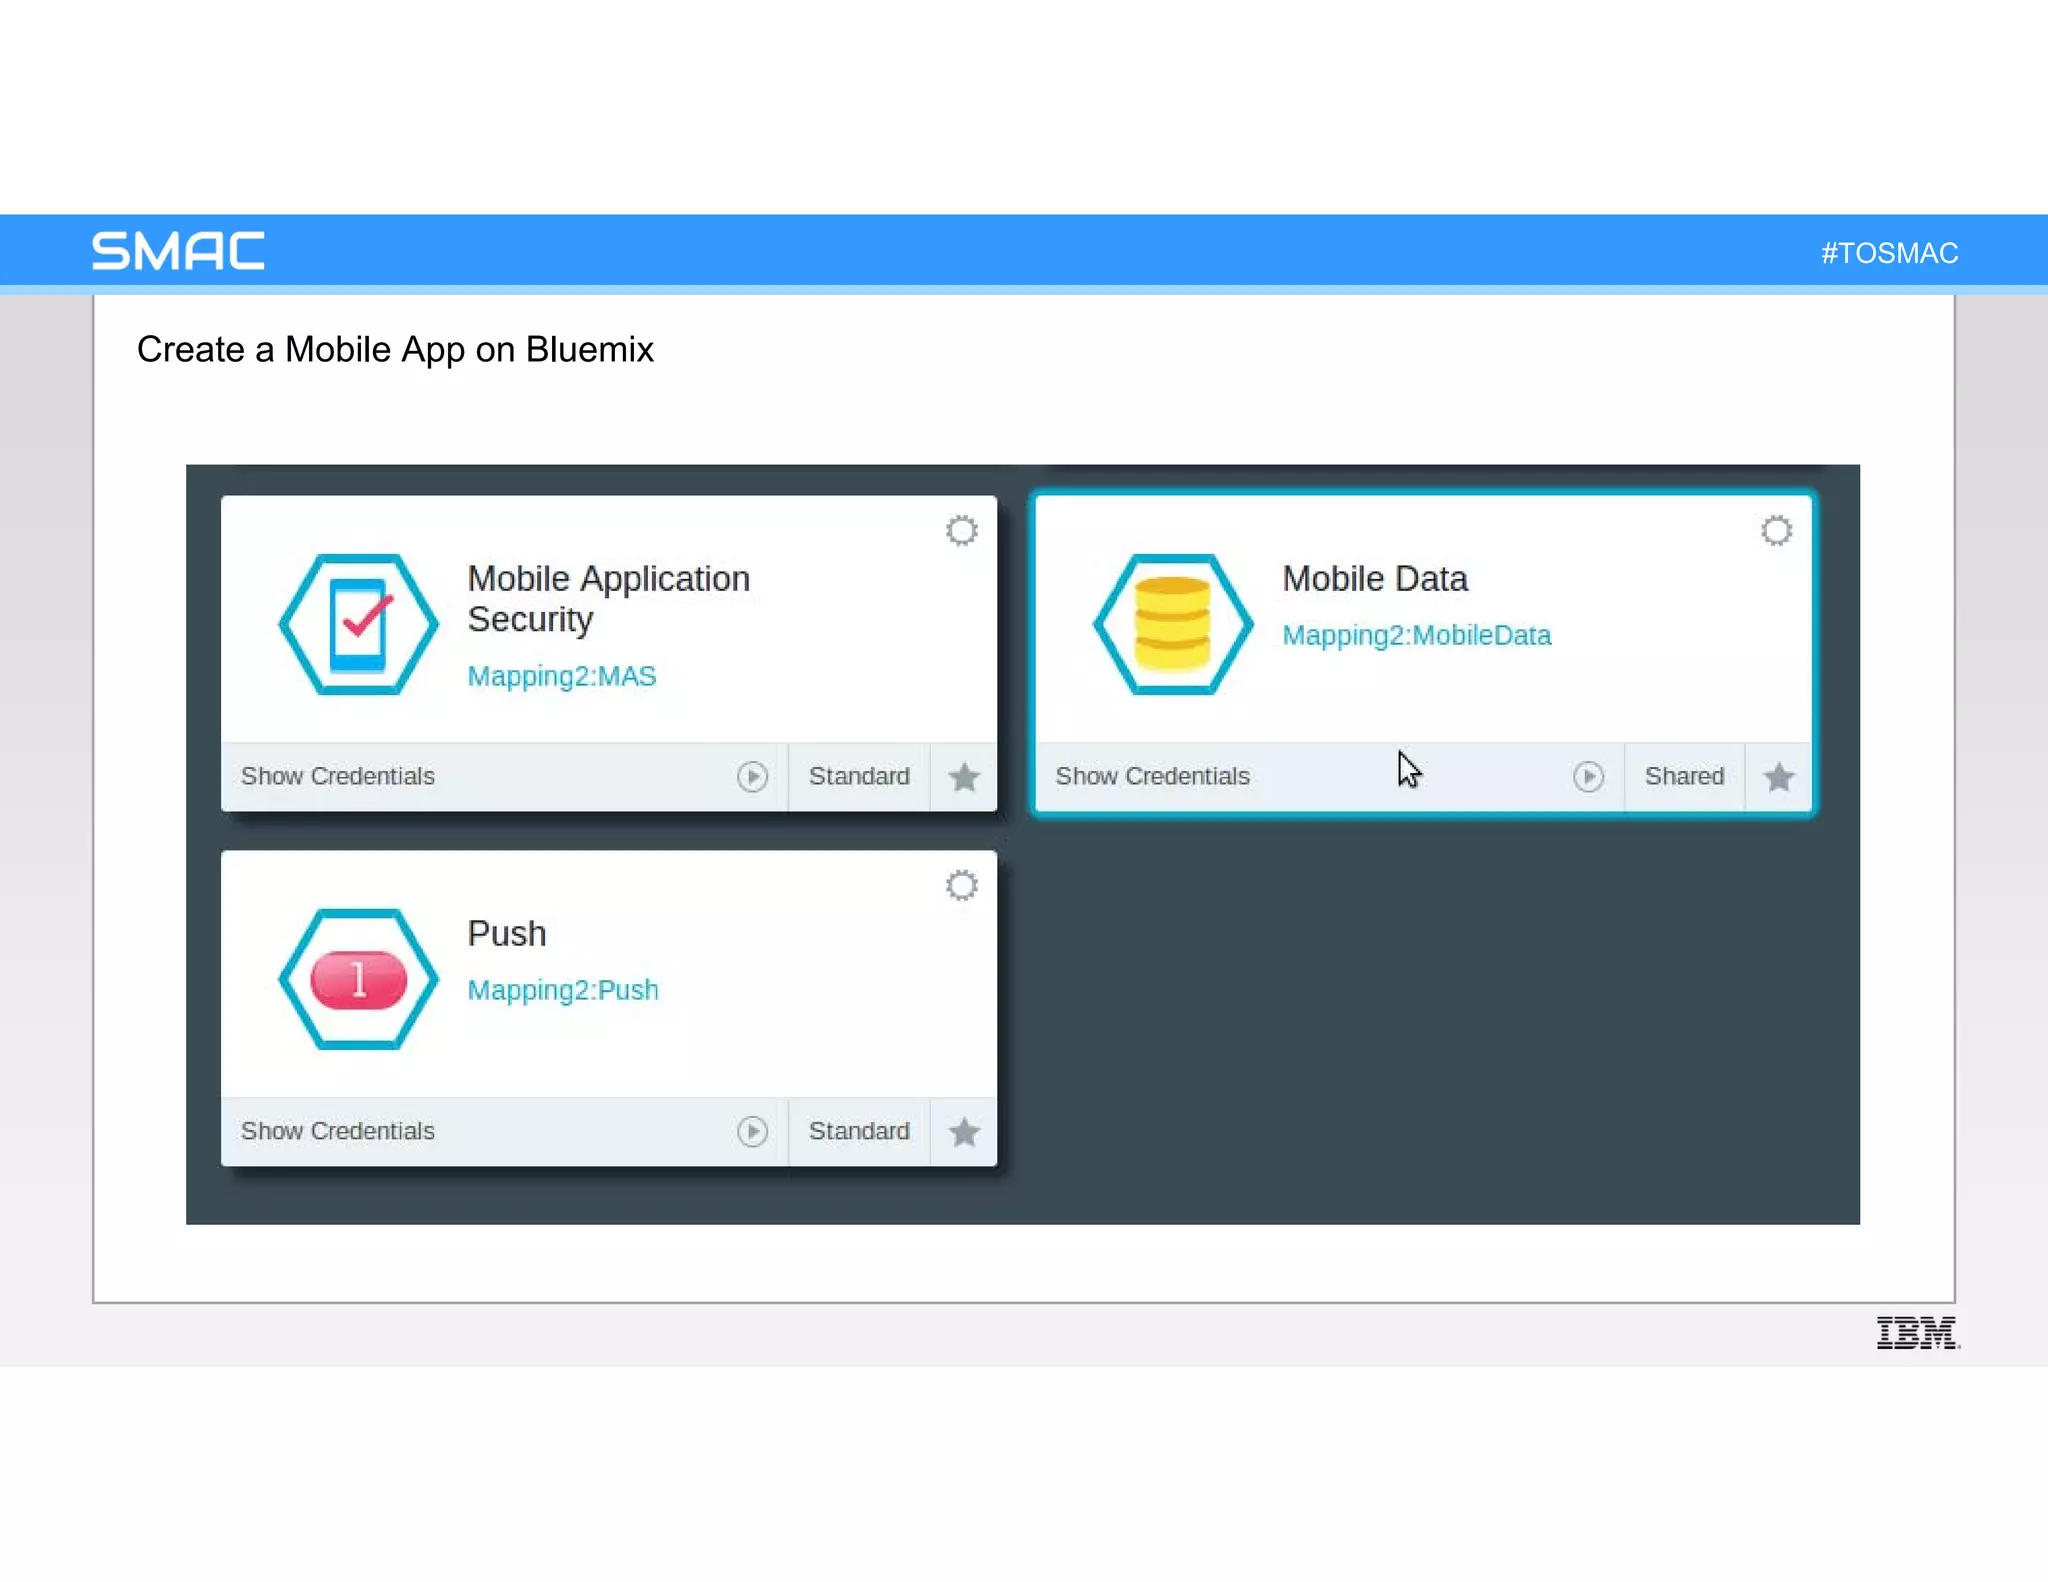This screenshot has height=1582, width=2048.
Task: Expand credentials arrow on Push card
Action: (x=752, y=1132)
